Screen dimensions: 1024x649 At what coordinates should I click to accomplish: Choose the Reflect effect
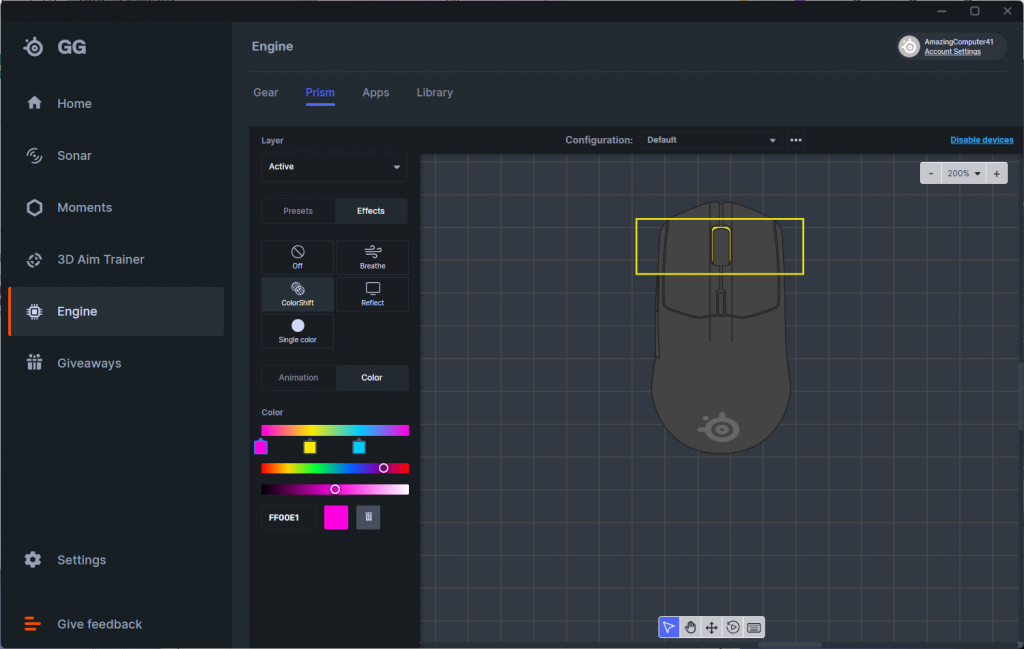click(x=372, y=294)
